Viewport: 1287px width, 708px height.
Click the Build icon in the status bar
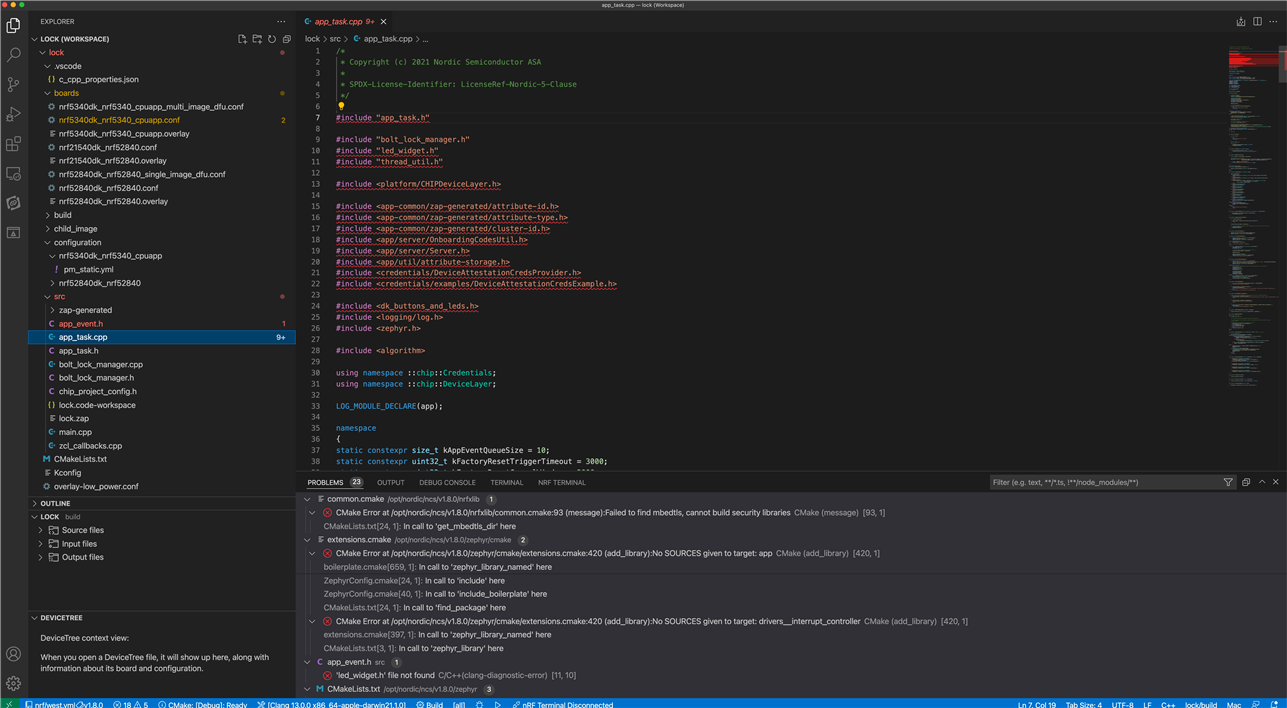click(x=431, y=704)
